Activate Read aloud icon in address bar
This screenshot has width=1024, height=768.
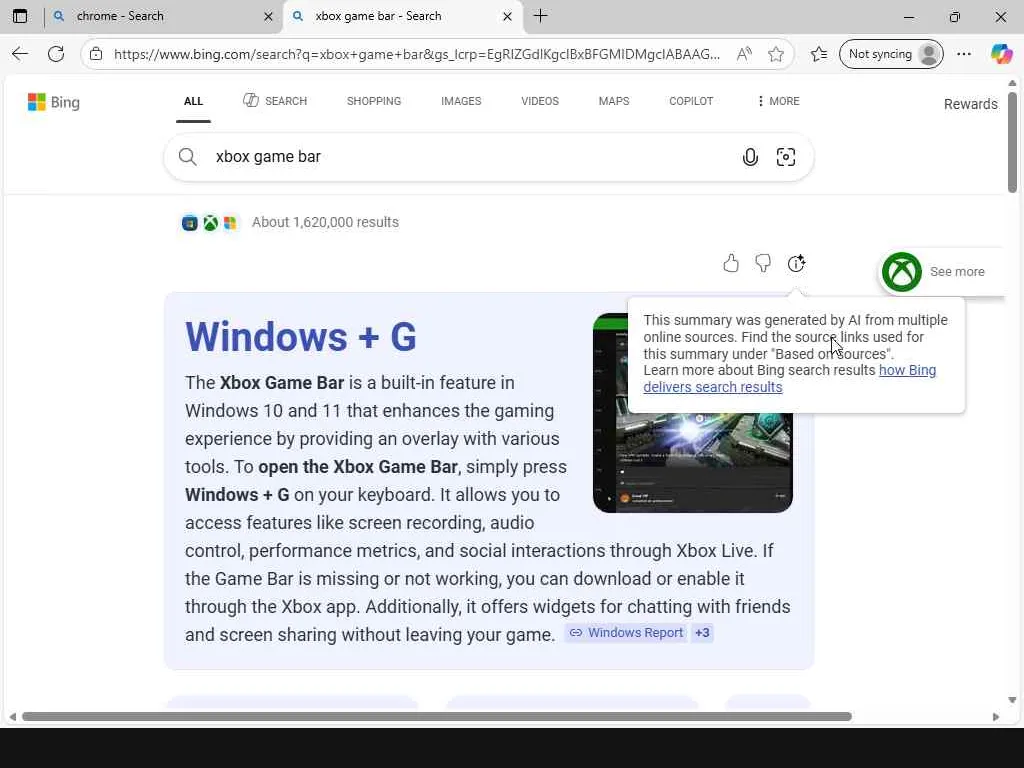pos(744,54)
